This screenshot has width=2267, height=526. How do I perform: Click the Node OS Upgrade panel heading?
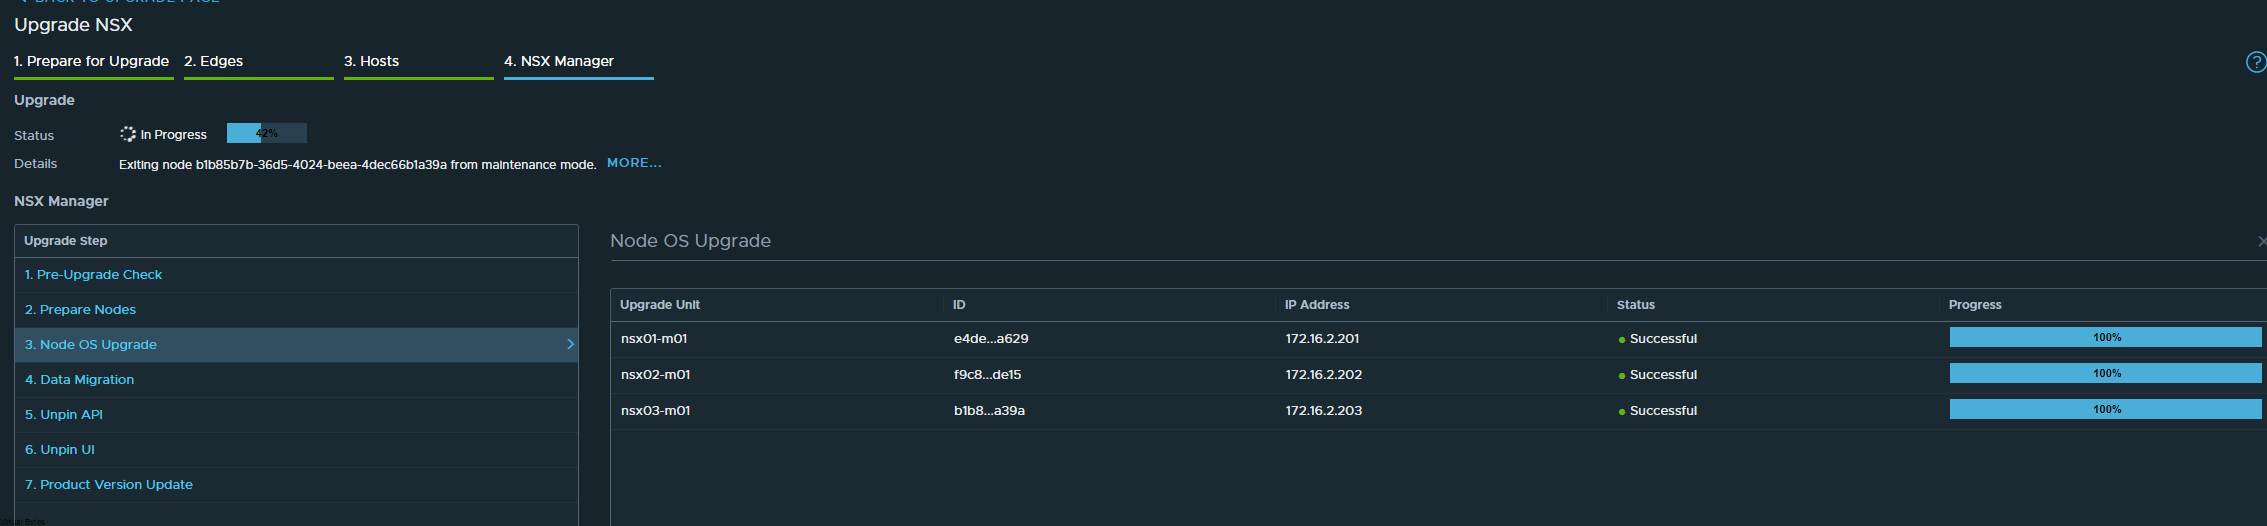(x=690, y=241)
